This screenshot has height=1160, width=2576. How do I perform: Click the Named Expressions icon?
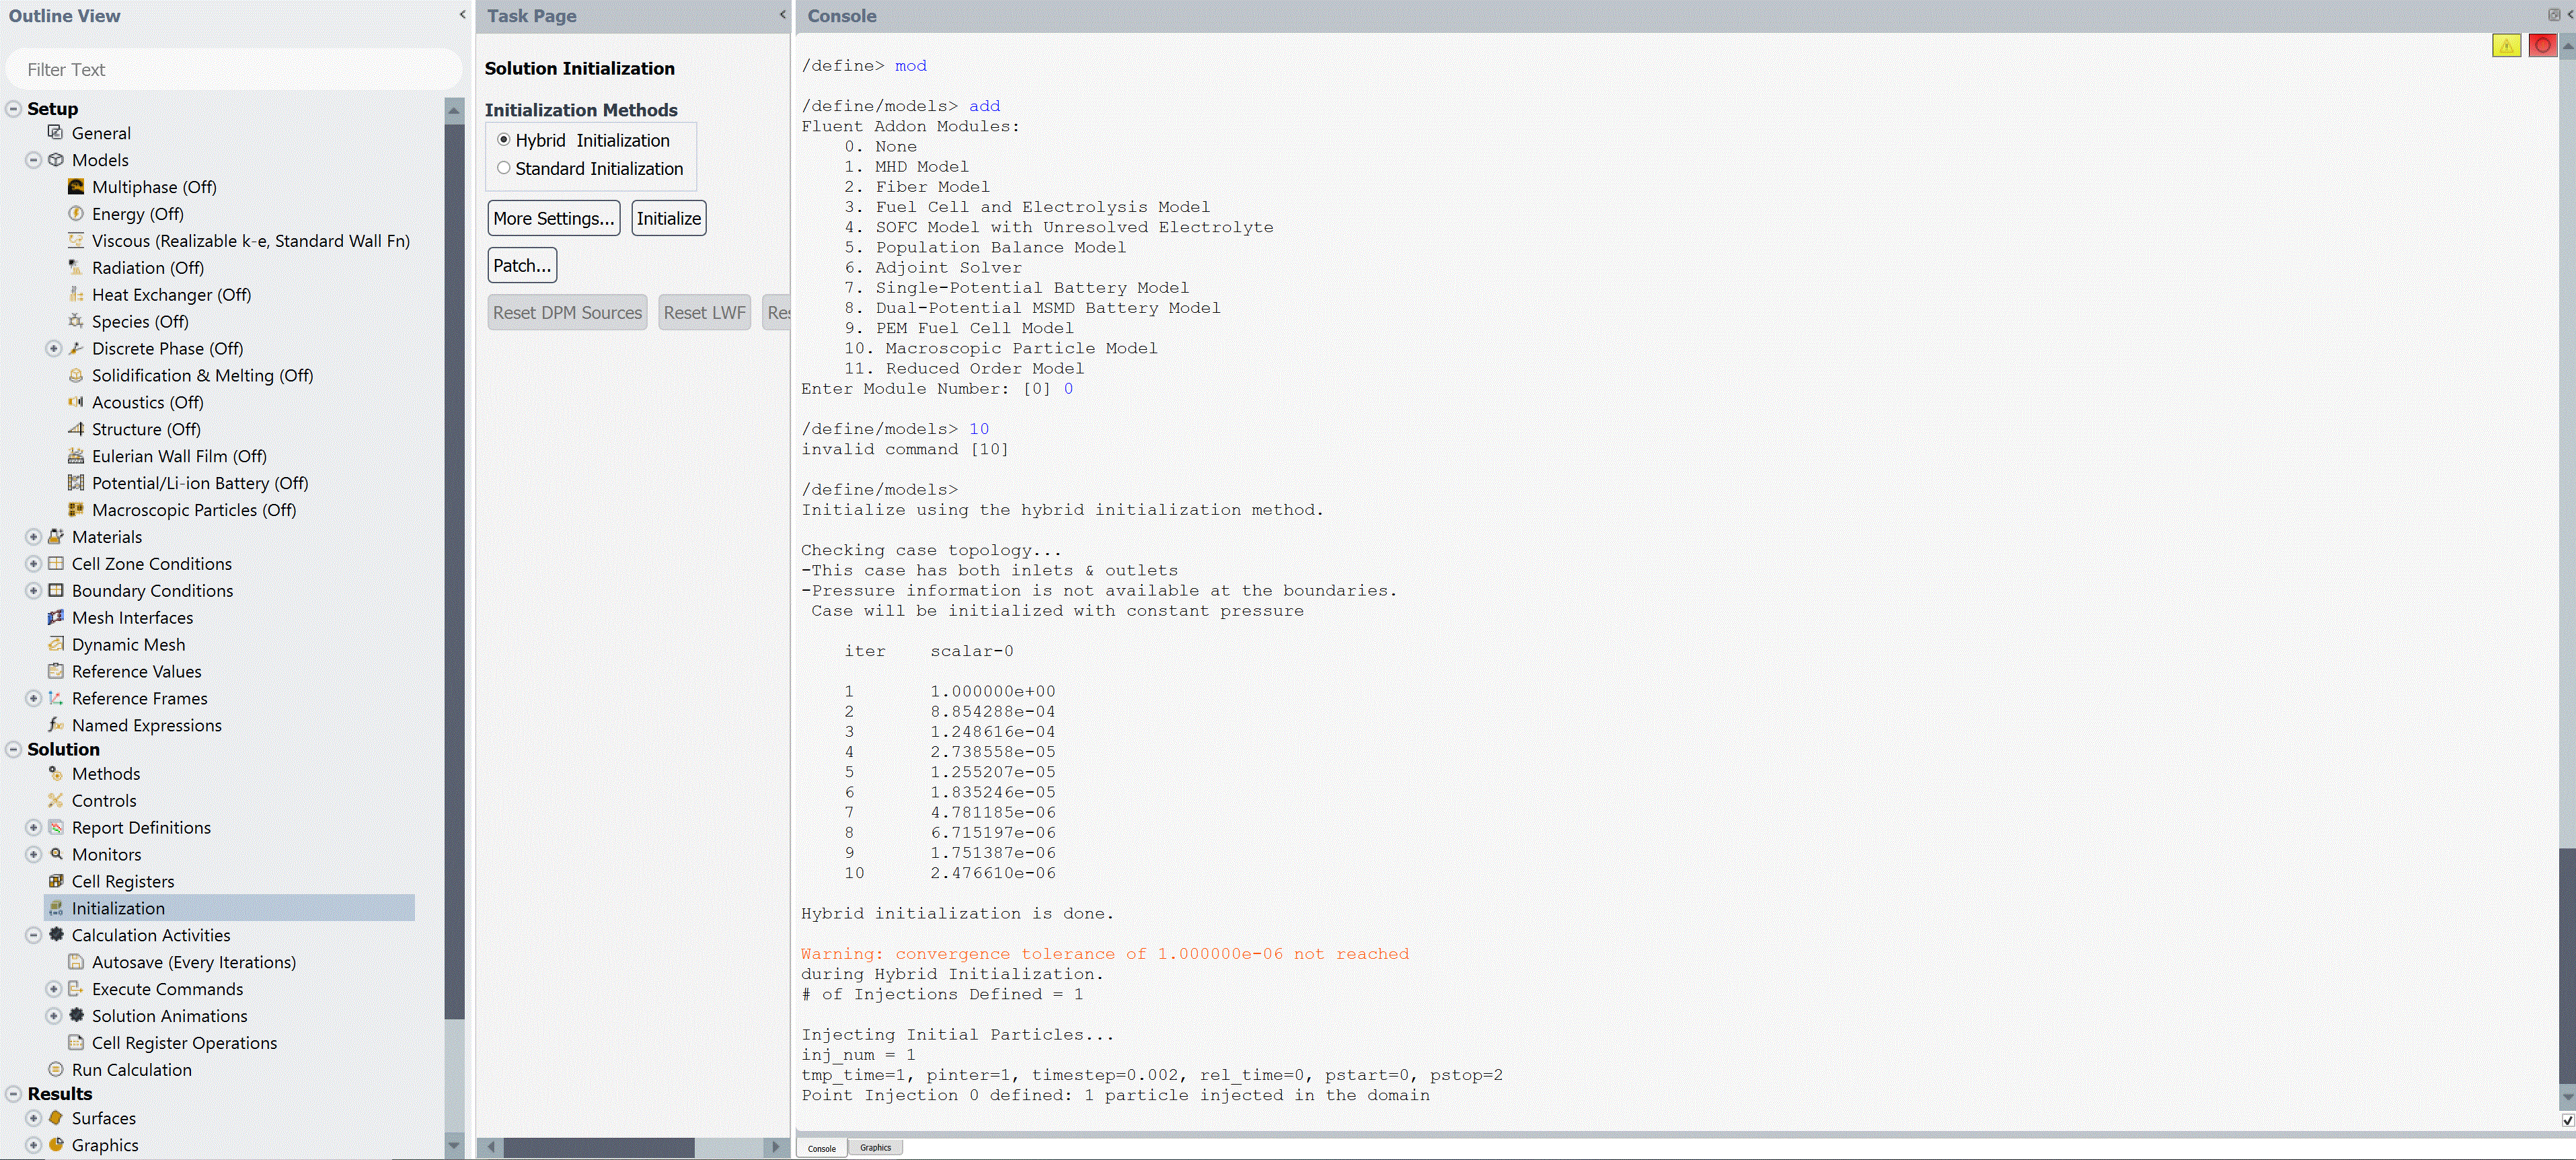56,726
